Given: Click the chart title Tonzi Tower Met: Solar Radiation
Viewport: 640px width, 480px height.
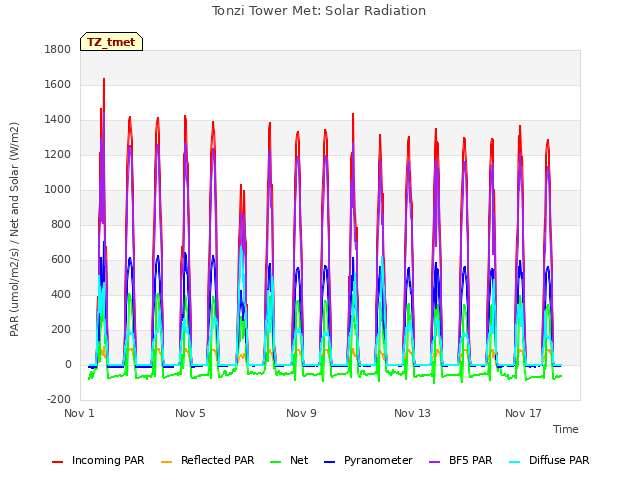Looking at the screenshot, I should (x=319, y=11).
